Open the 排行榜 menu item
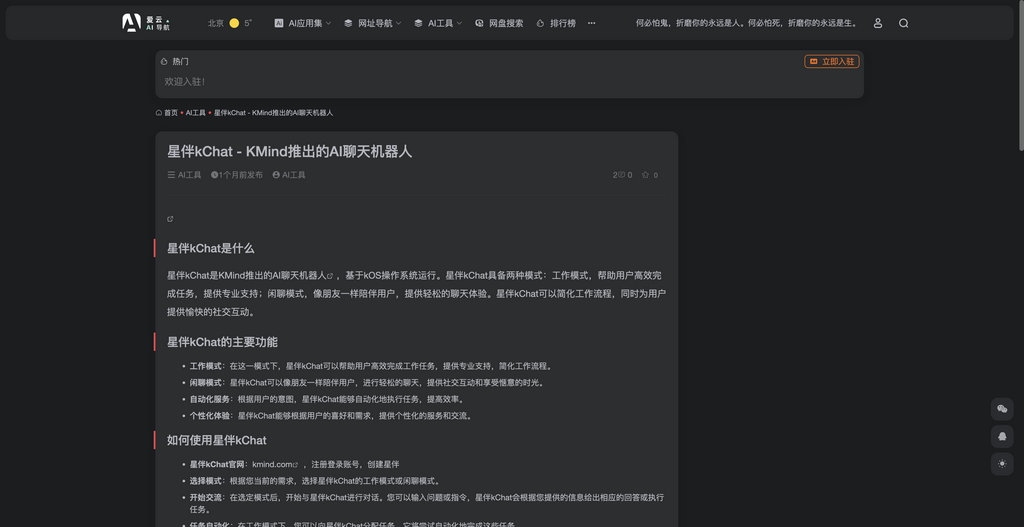The height and width of the screenshot is (527, 1024). tap(556, 23)
